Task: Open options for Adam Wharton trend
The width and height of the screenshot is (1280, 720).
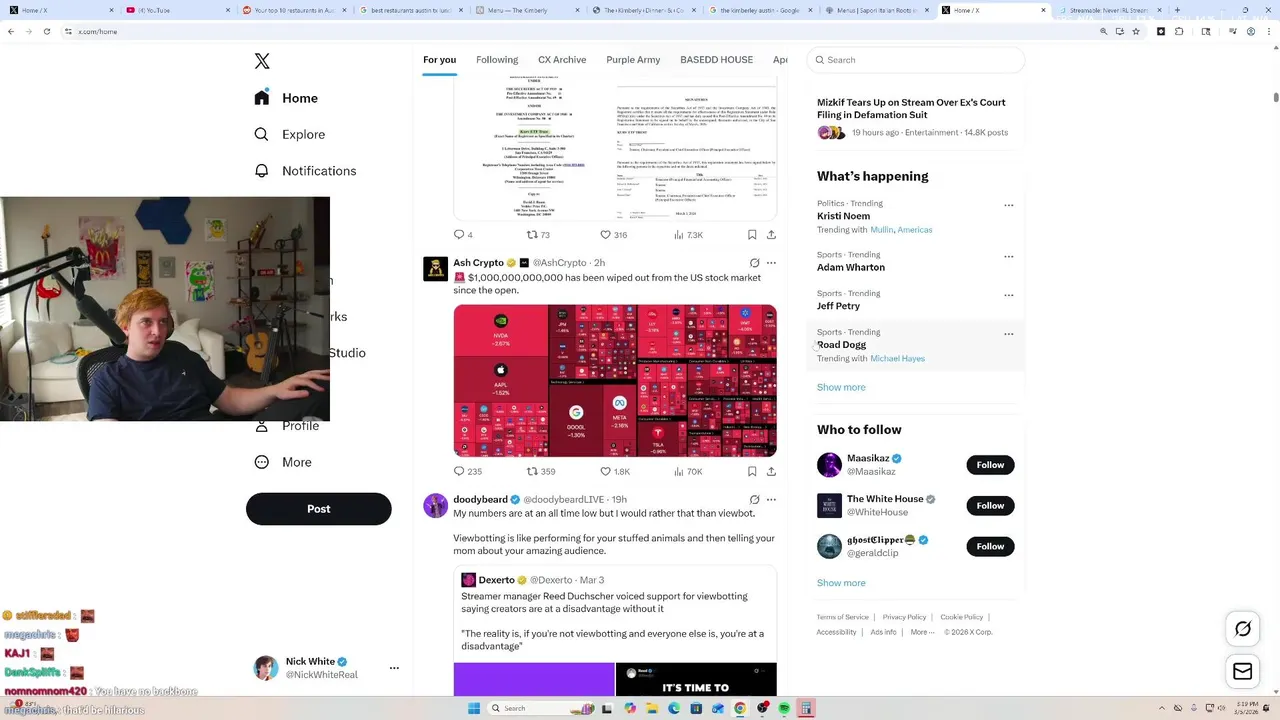Action: [1008, 256]
